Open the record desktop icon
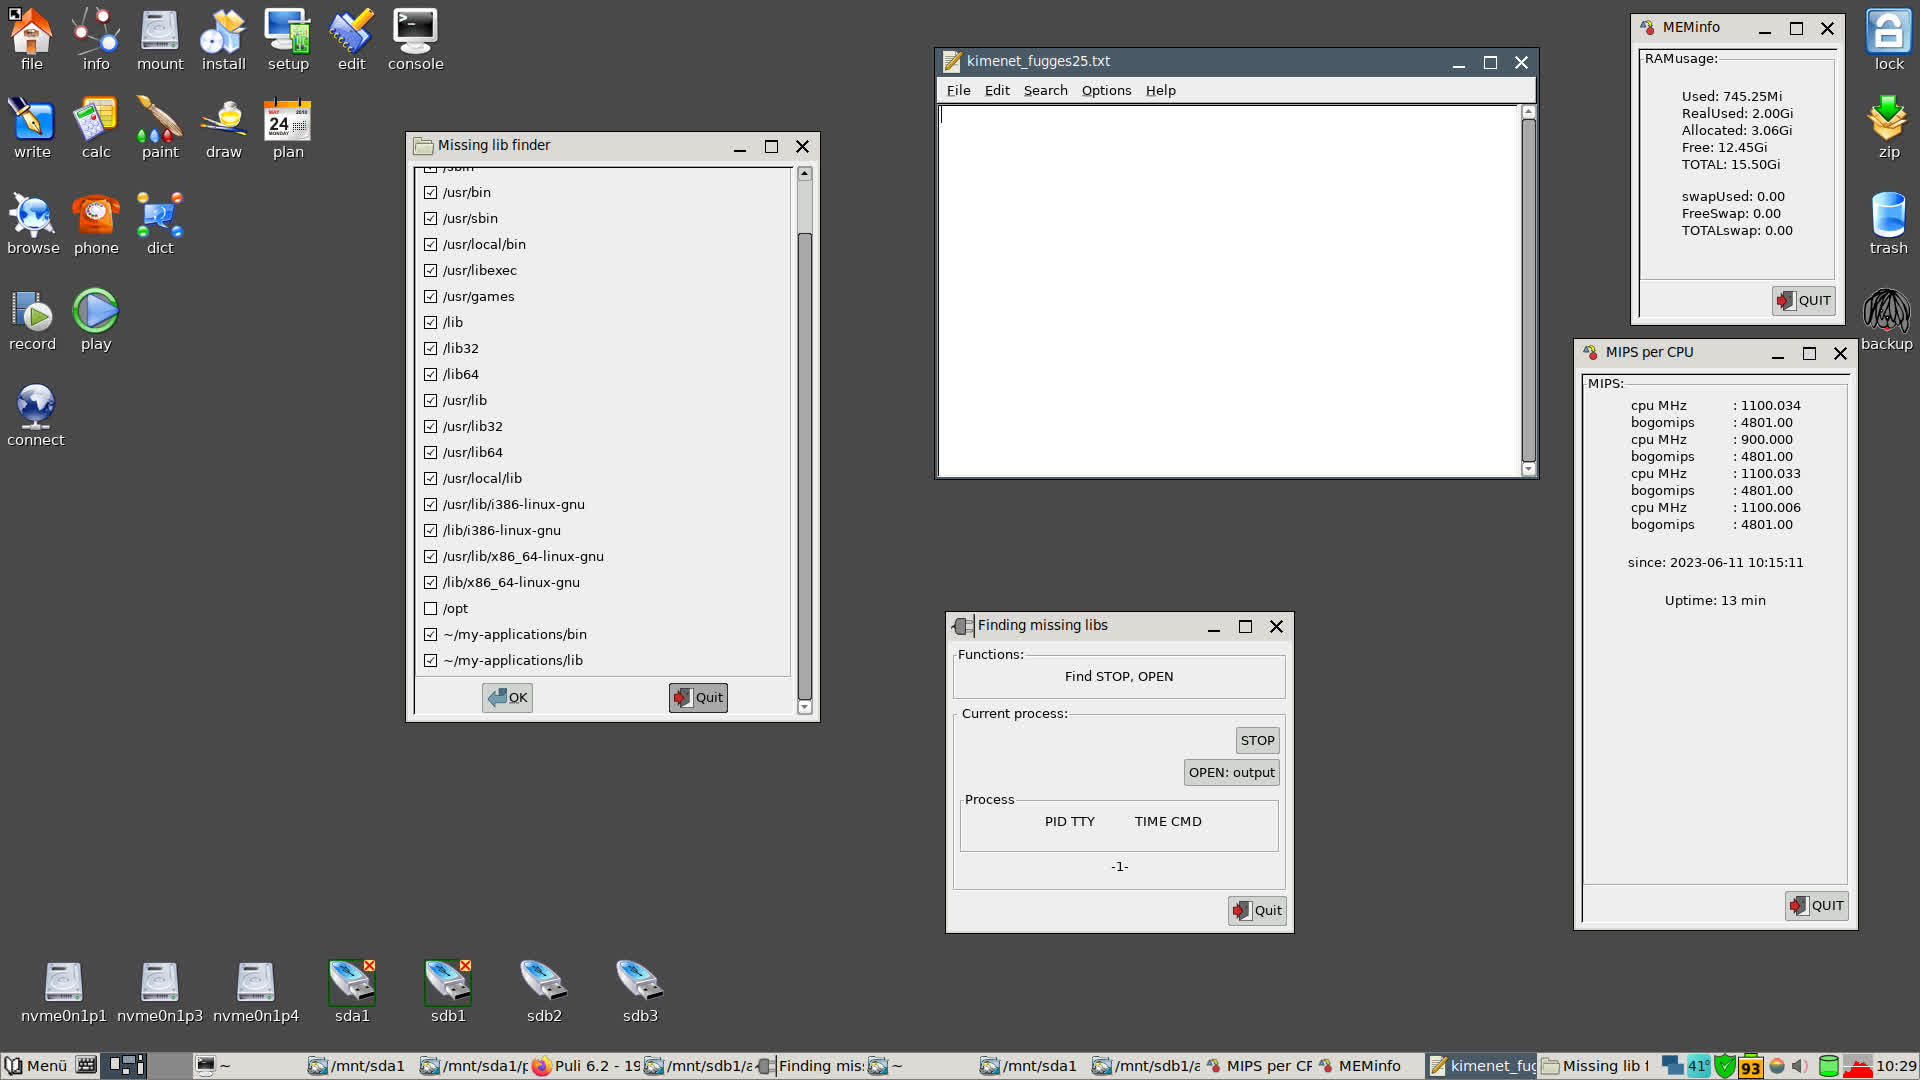This screenshot has height=1080, width=1920. pyautogui.click(x=32, y=320)
